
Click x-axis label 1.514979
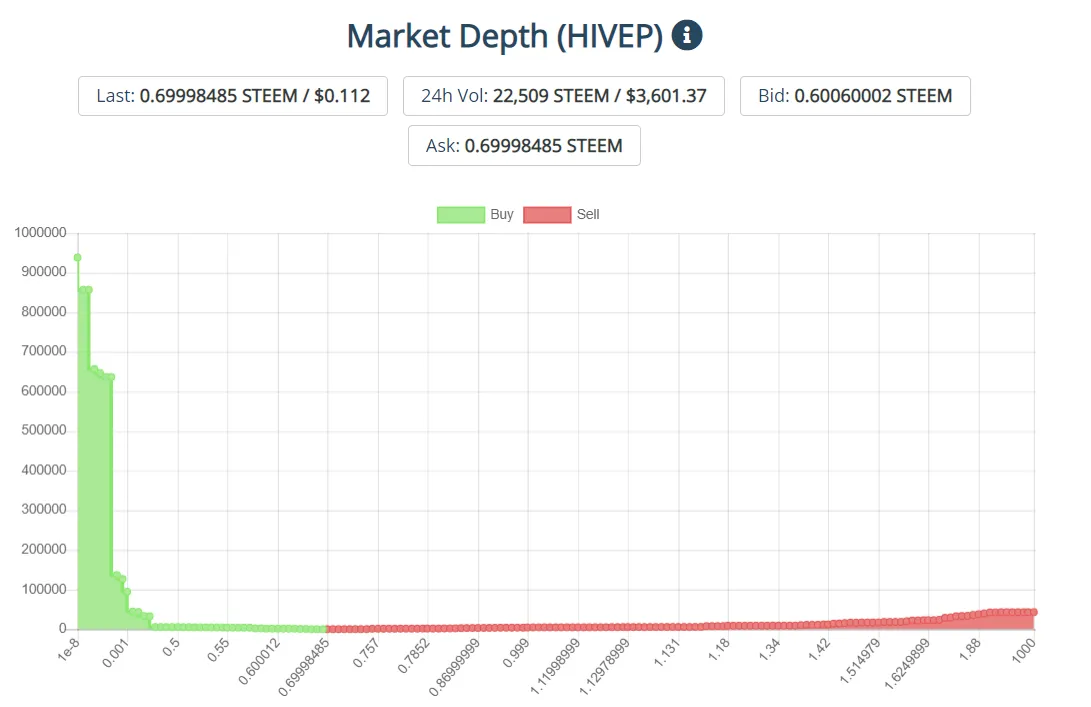(x=860, y=661)
